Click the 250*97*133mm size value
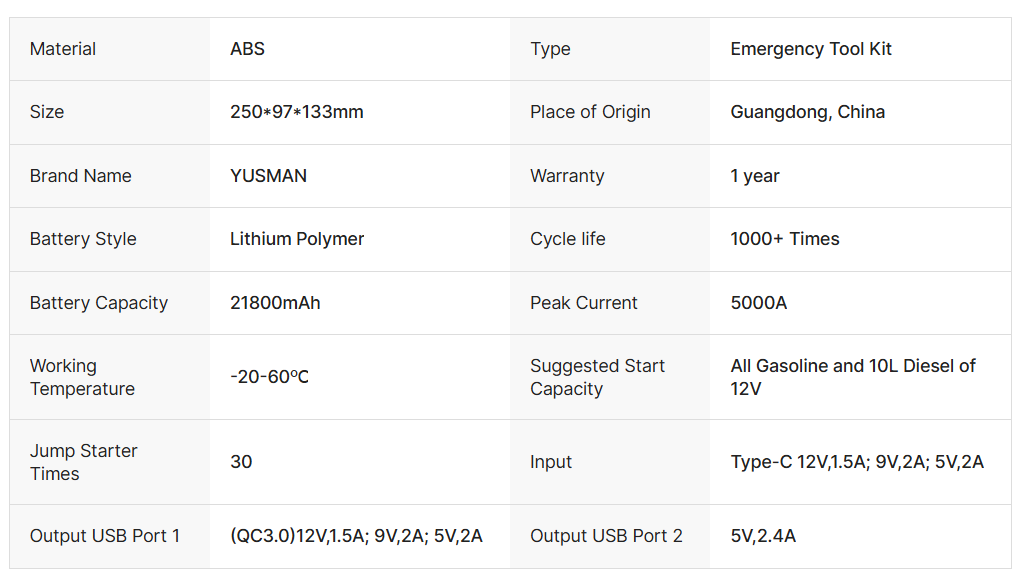This screenshot has width=1020, height=577. pos(297,112)
